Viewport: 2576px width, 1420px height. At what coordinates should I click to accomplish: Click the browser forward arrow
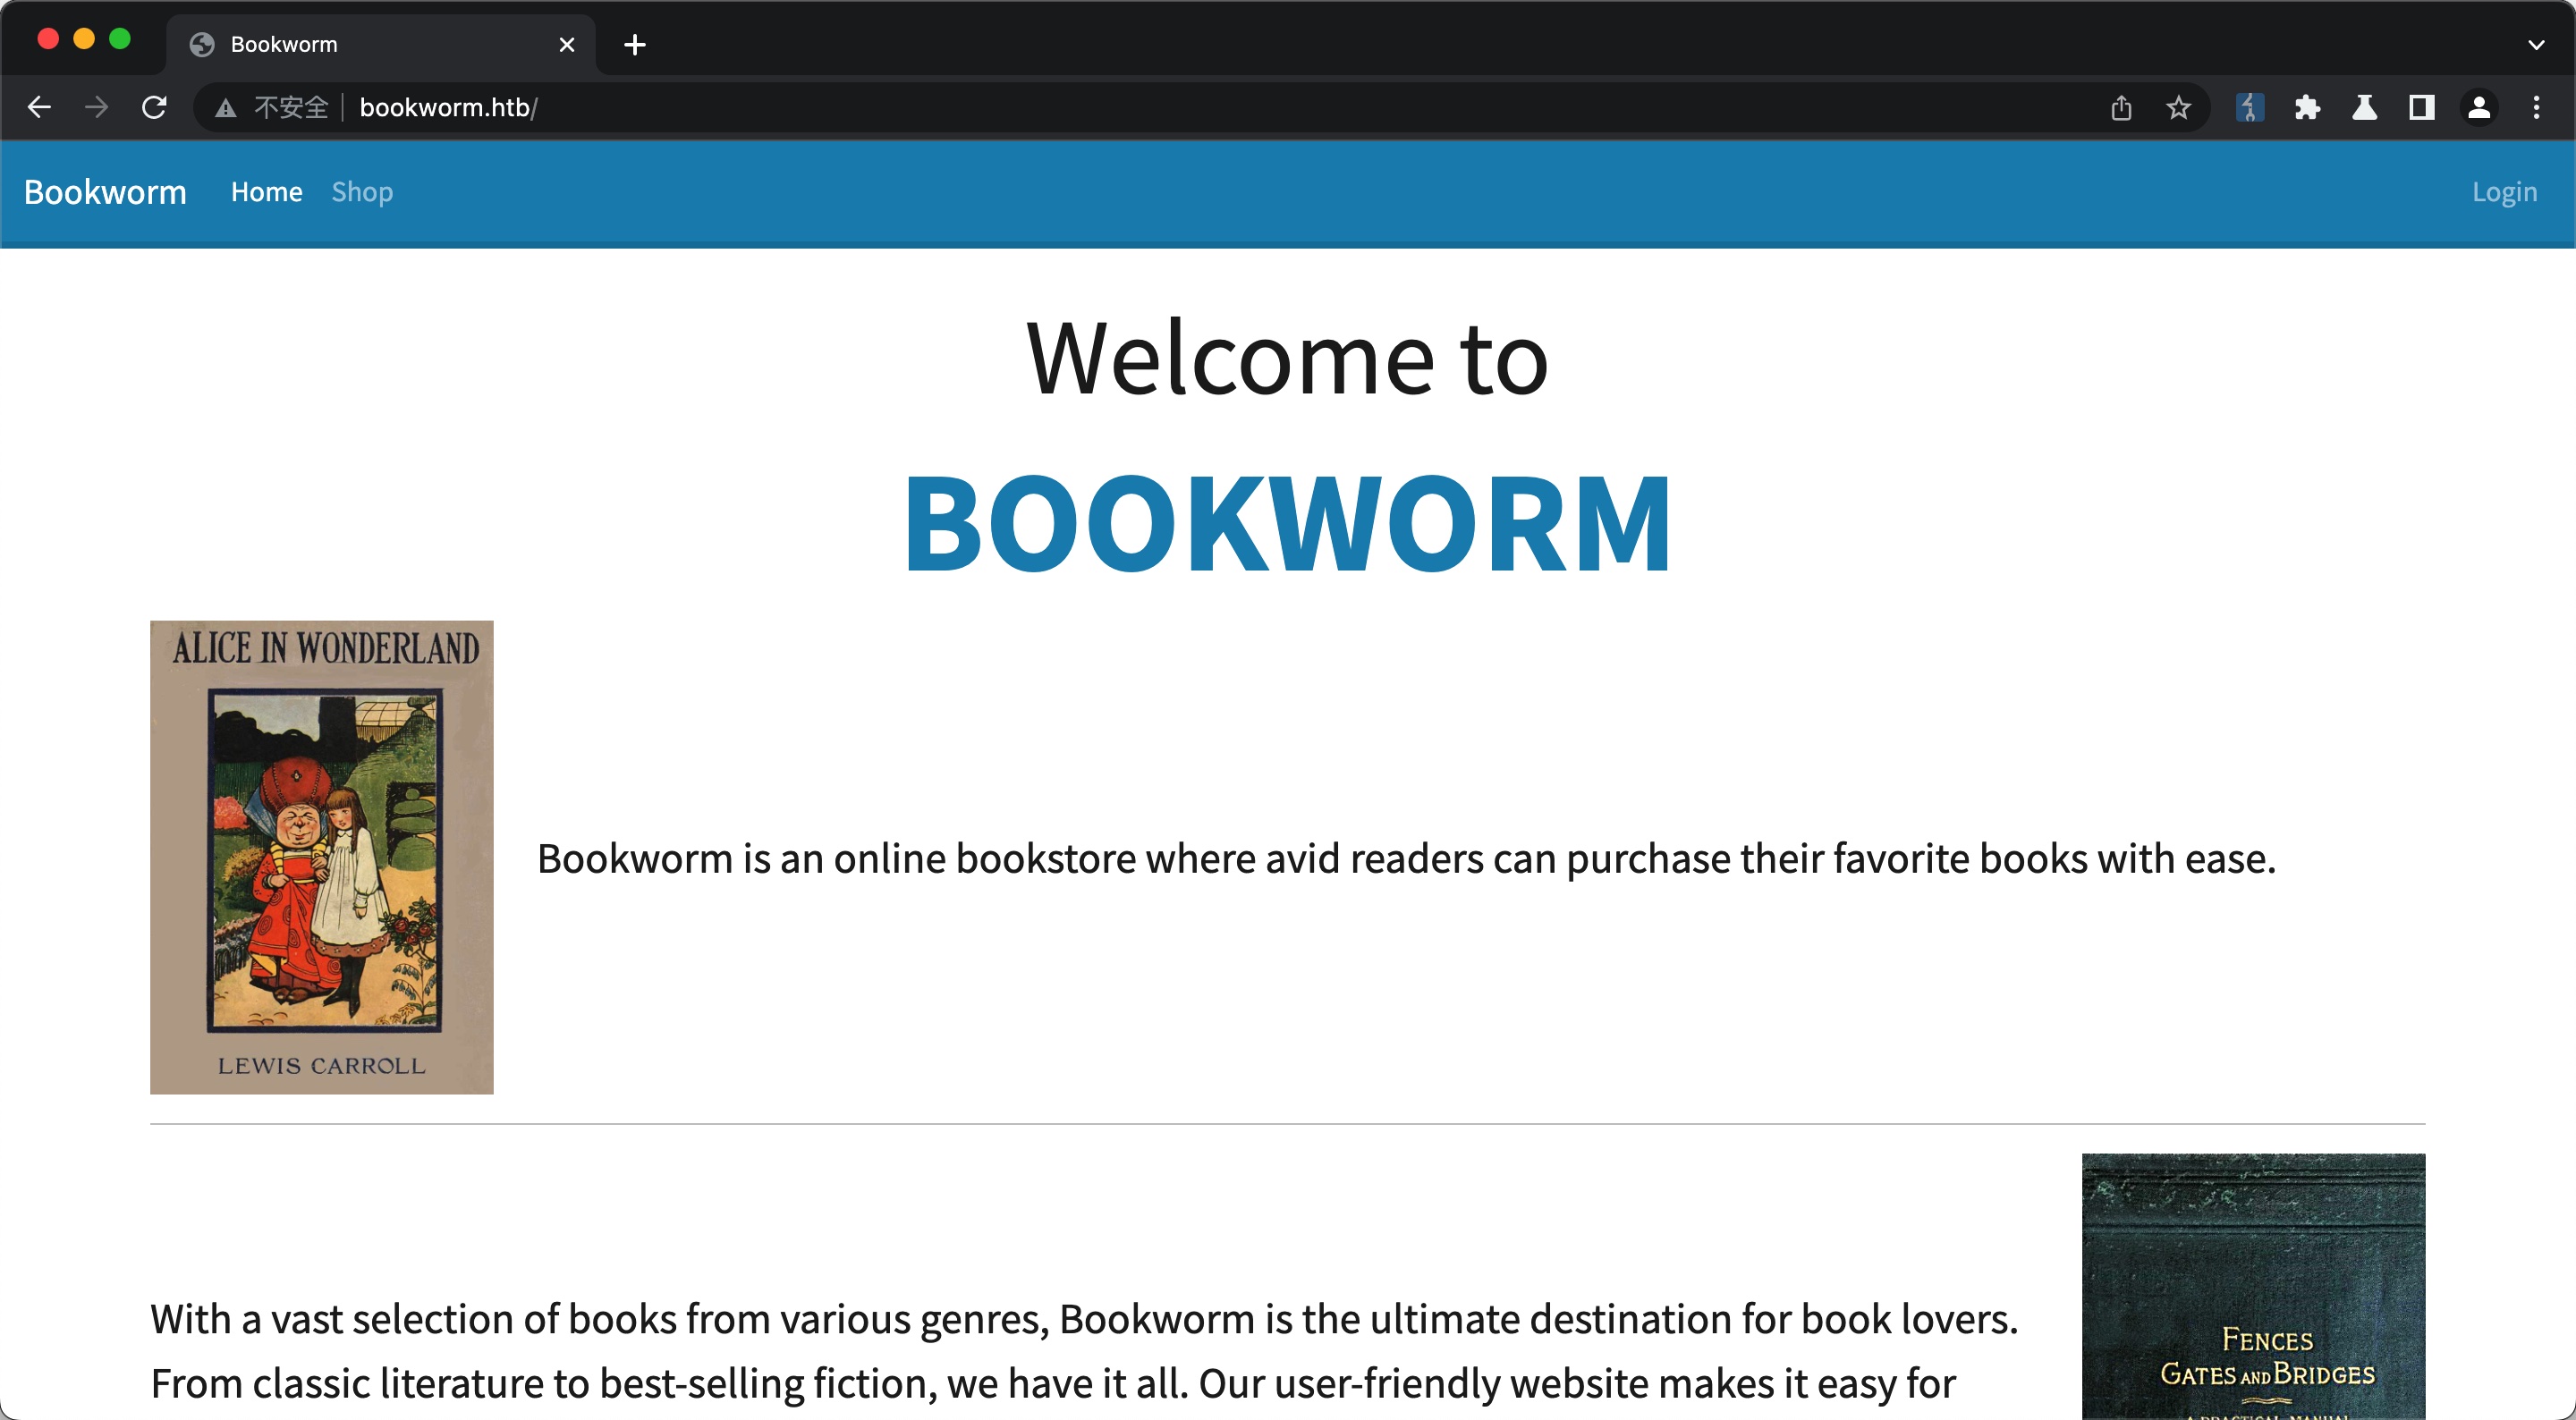pos(96,107)
